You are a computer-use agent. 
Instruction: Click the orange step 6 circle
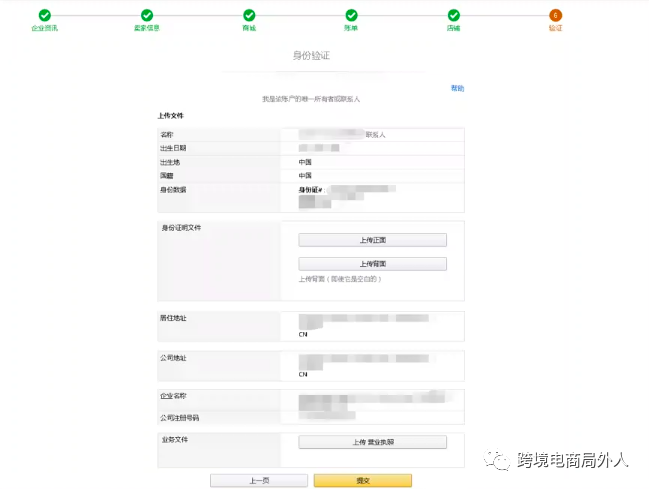click(555, 15)
